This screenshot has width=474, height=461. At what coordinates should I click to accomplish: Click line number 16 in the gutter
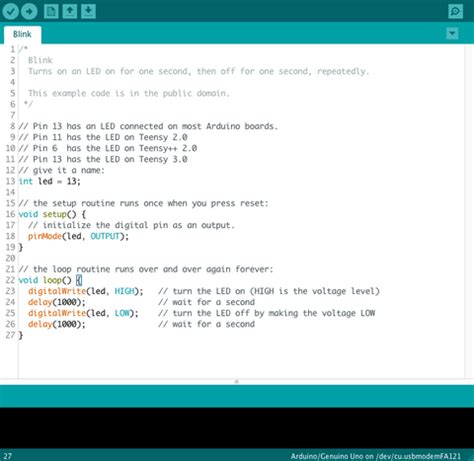point(10,214)
